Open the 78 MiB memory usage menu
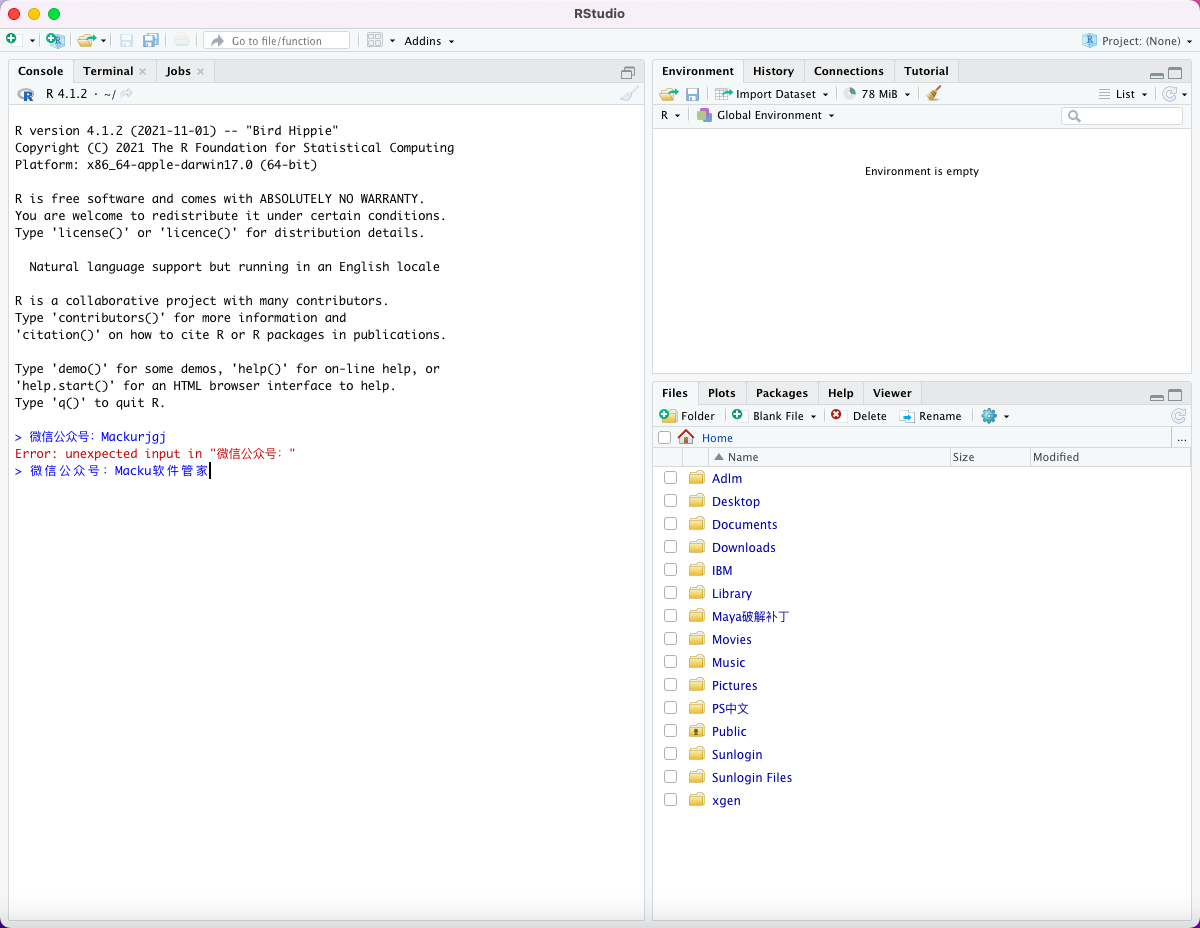Image resolution: width=1200 pixels, height=928 pixels. coord(878,94)
